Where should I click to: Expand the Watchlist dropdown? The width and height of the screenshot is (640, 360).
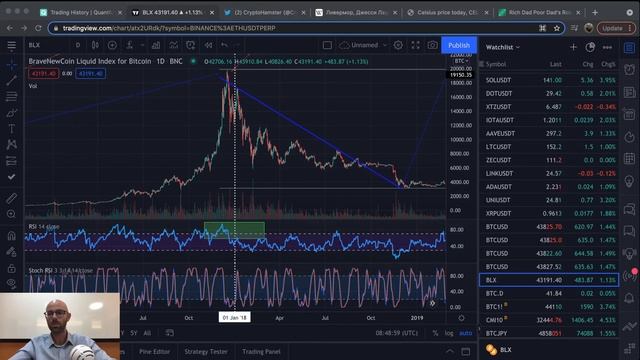(x=503, y=47)
